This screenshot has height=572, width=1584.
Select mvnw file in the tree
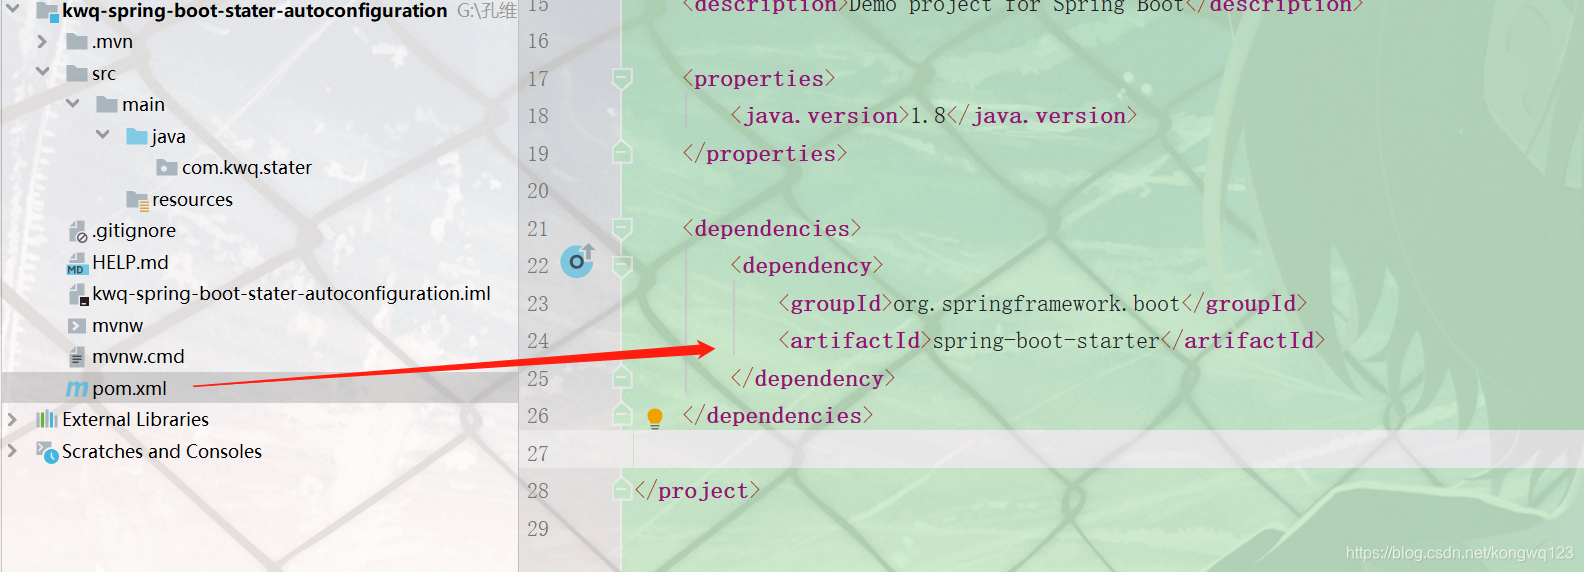point(117,325)
